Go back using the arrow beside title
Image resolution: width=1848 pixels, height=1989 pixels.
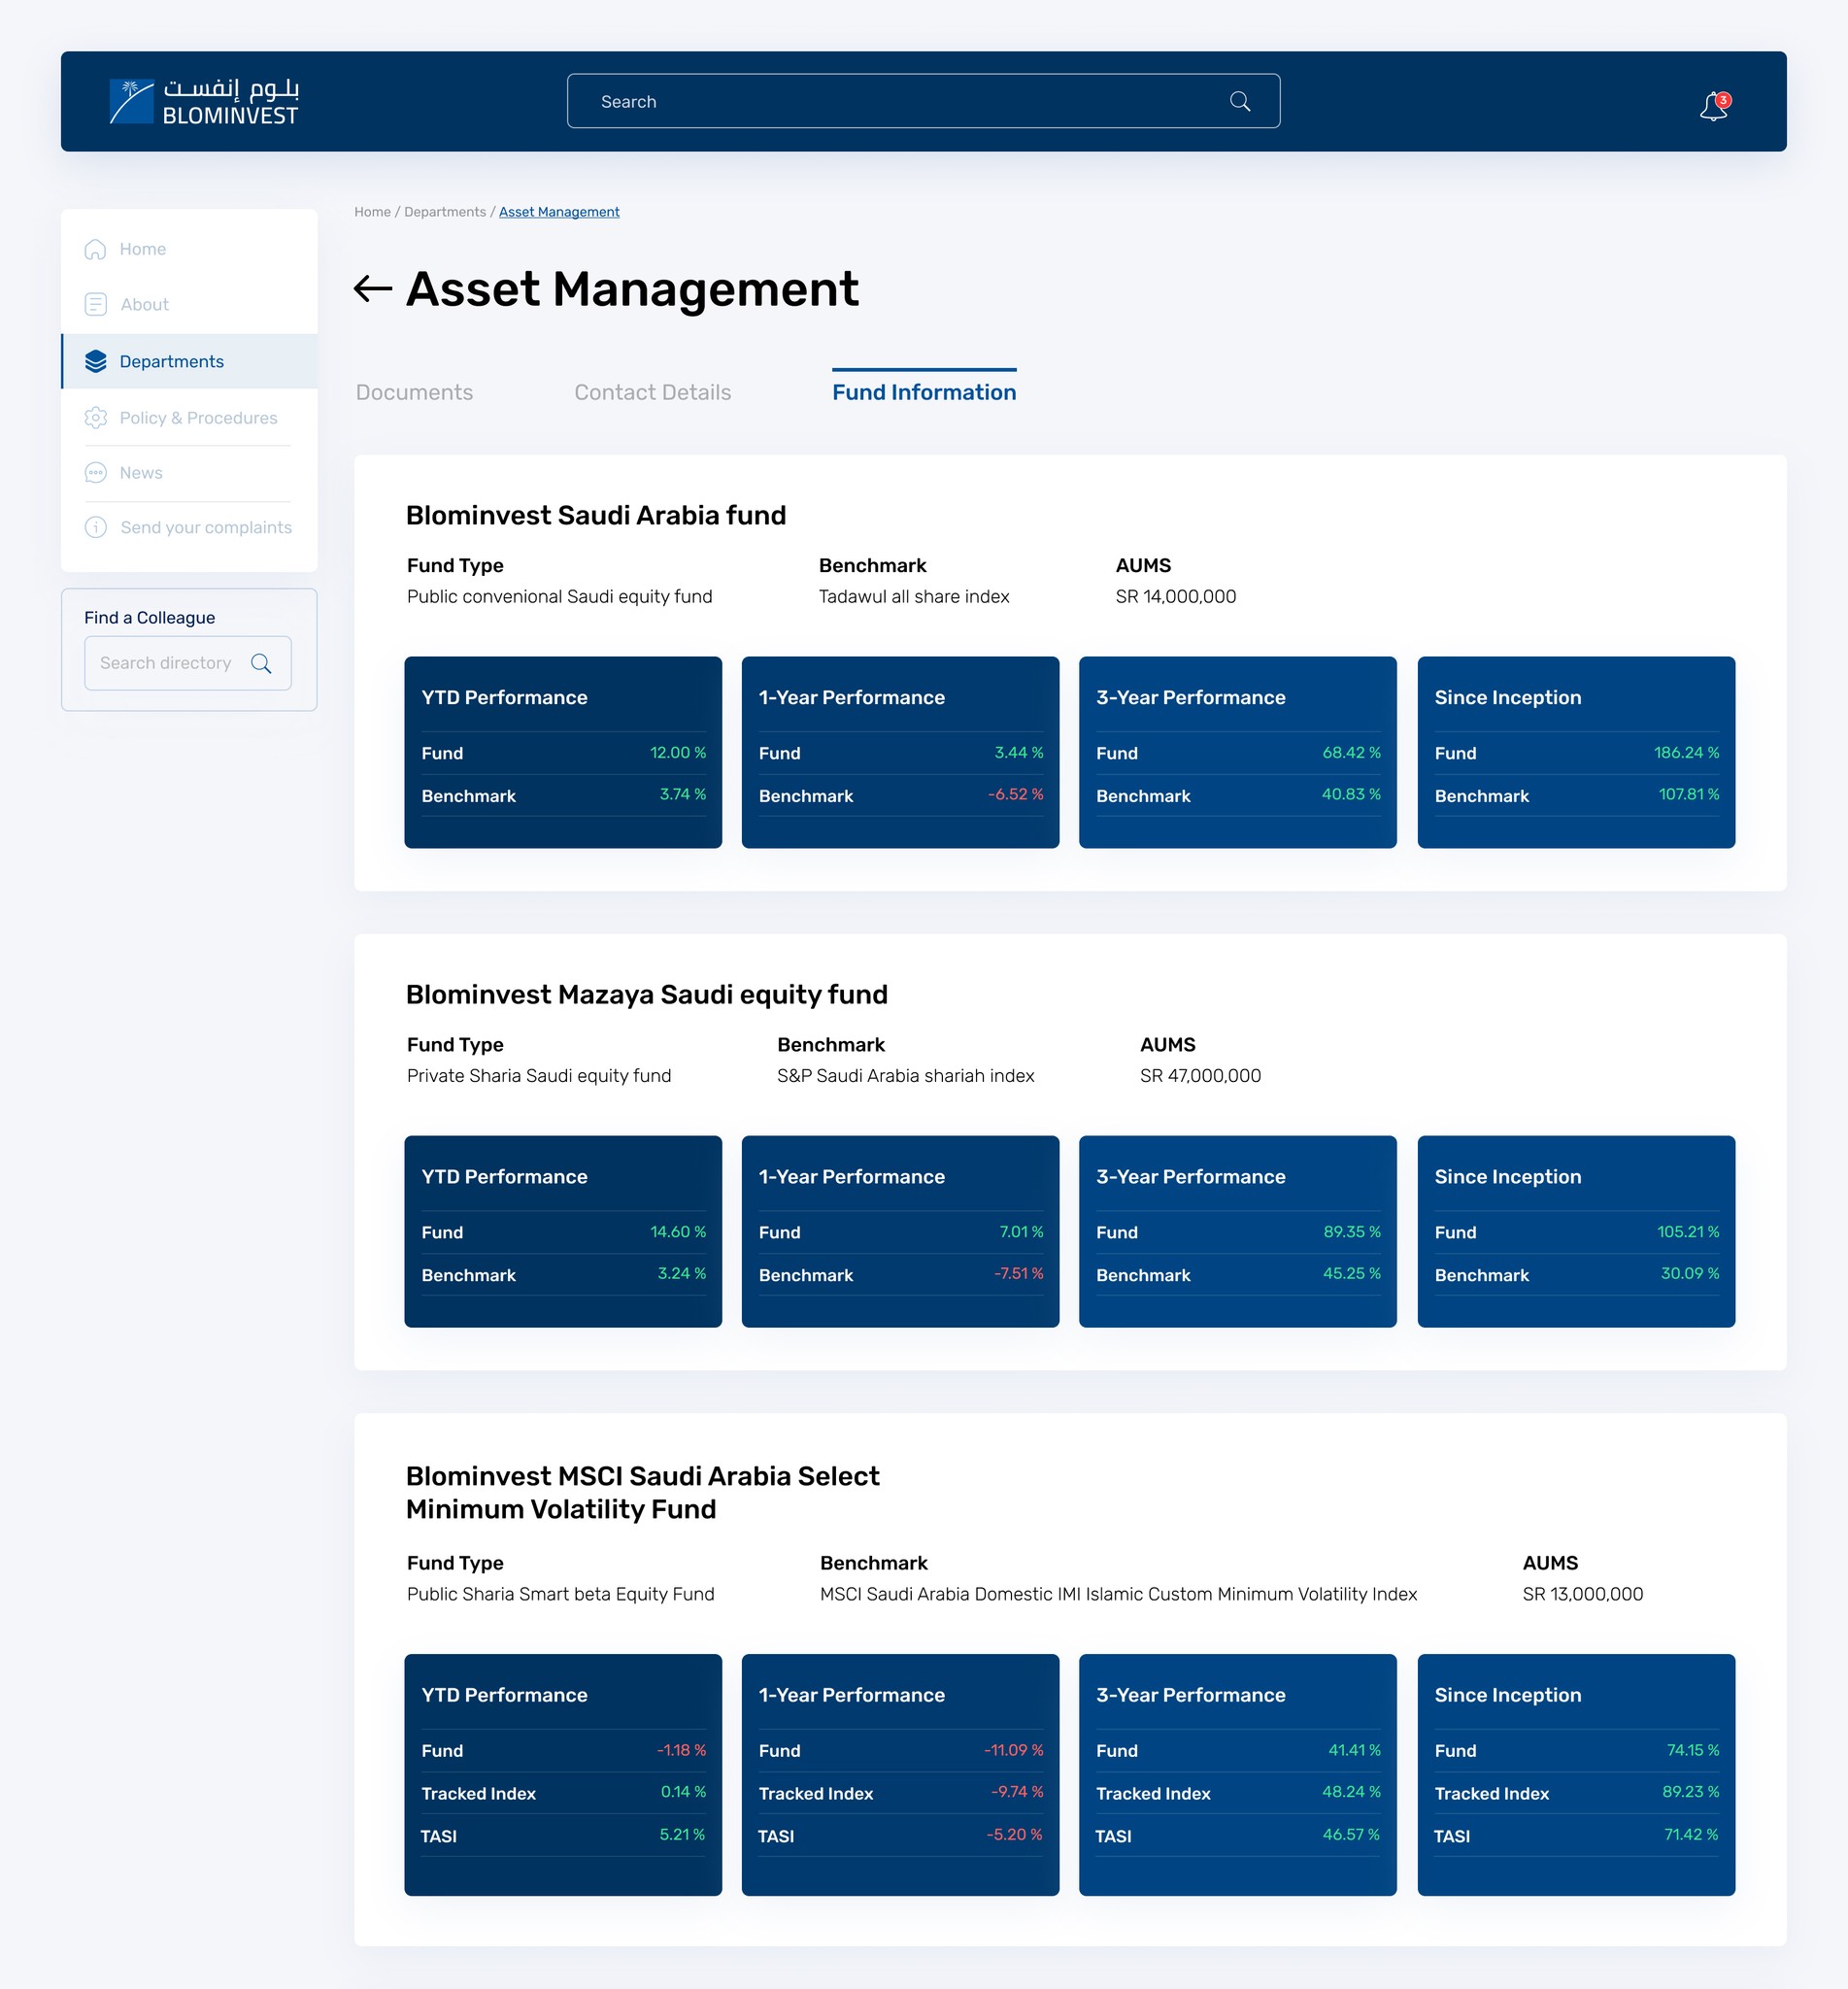pyautogui.click(x=373, y=289)
